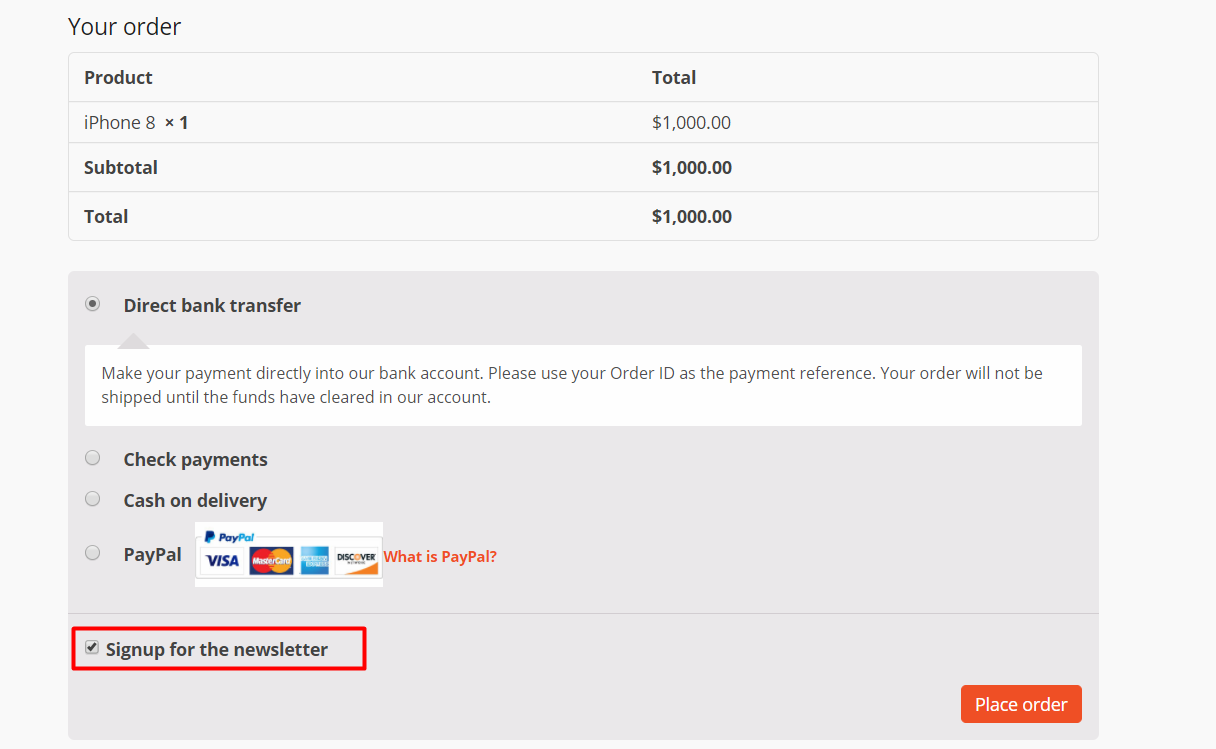Select the Cash on delivery radio button
The width and height of the screenshot is (1216, 749).
coord(93,498)
